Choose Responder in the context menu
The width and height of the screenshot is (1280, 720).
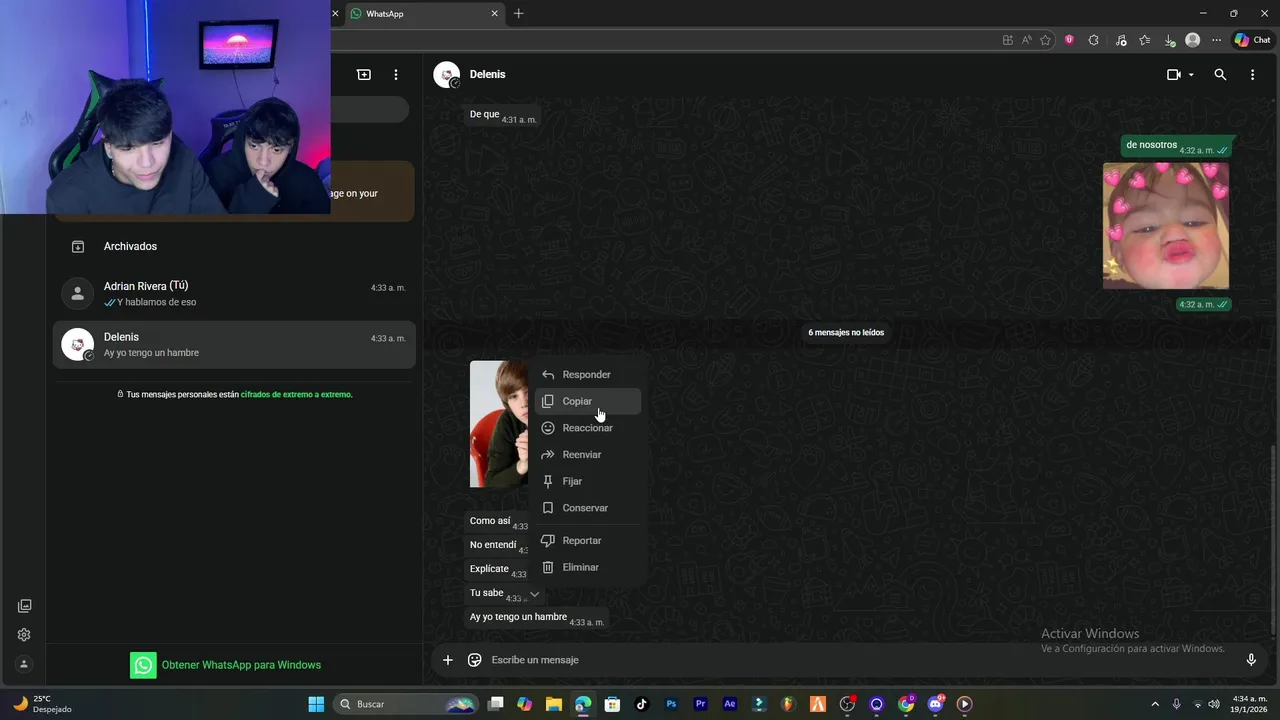[x=588, y=374]
